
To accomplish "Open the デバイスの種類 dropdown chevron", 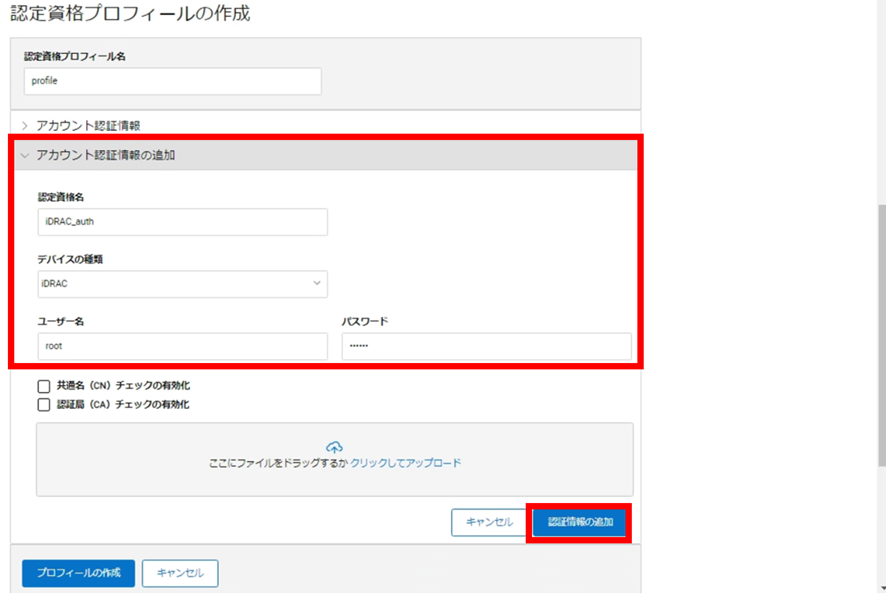I will 317,284.
